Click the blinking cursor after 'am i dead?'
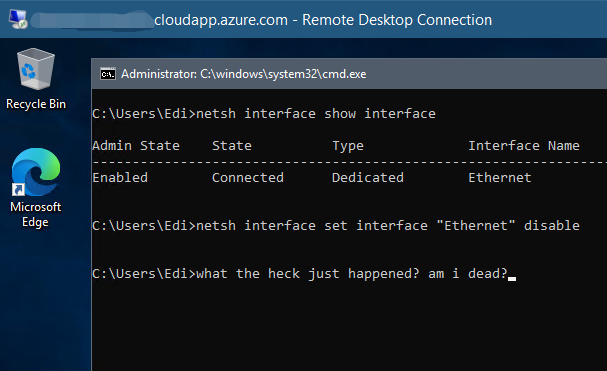Screen dimensions: 607x371 pos(512,278)
